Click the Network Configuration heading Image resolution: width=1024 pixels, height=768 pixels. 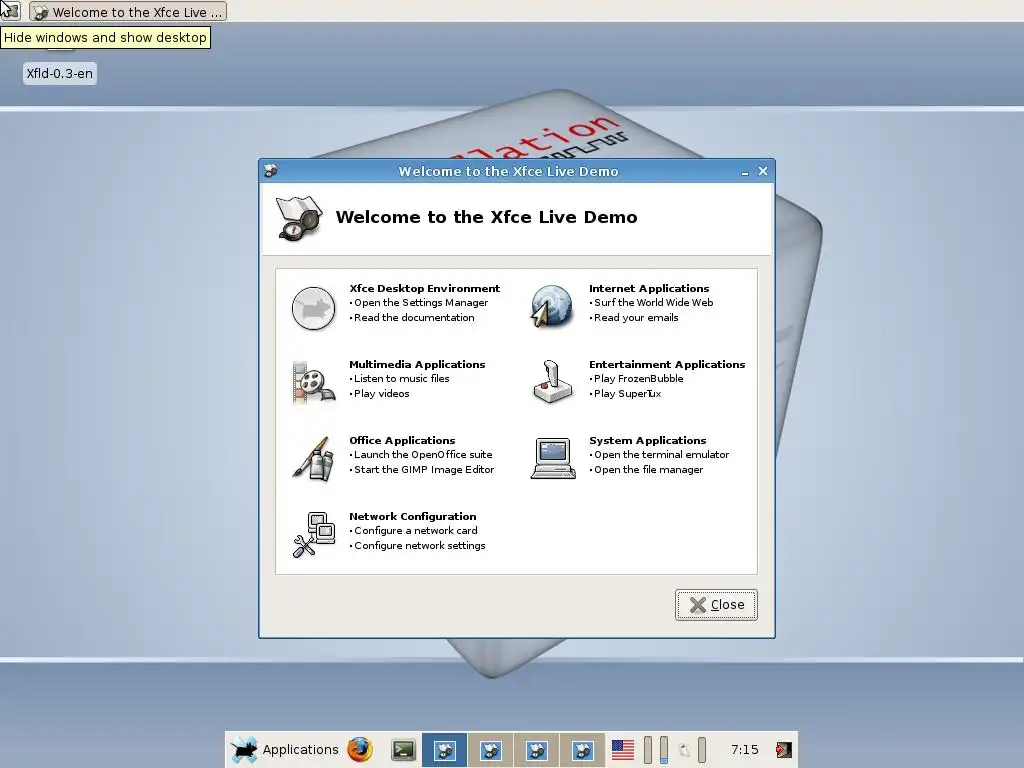(x=413, y=517)
